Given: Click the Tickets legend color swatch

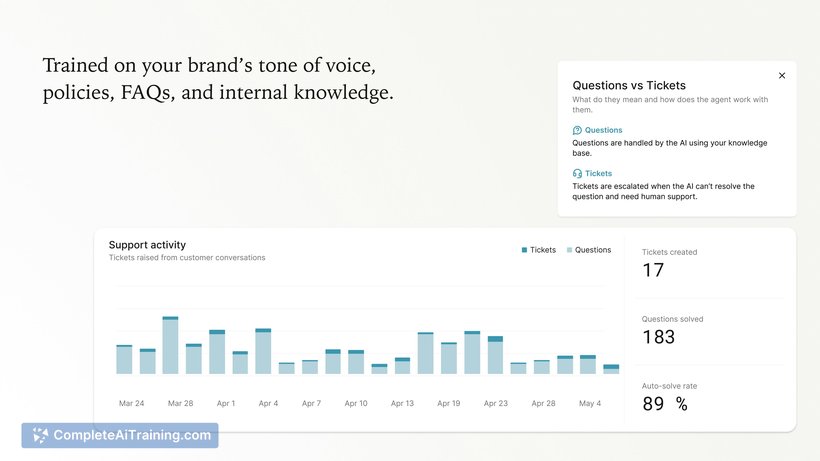Looking at the screenshot, I should click(524, 250).
